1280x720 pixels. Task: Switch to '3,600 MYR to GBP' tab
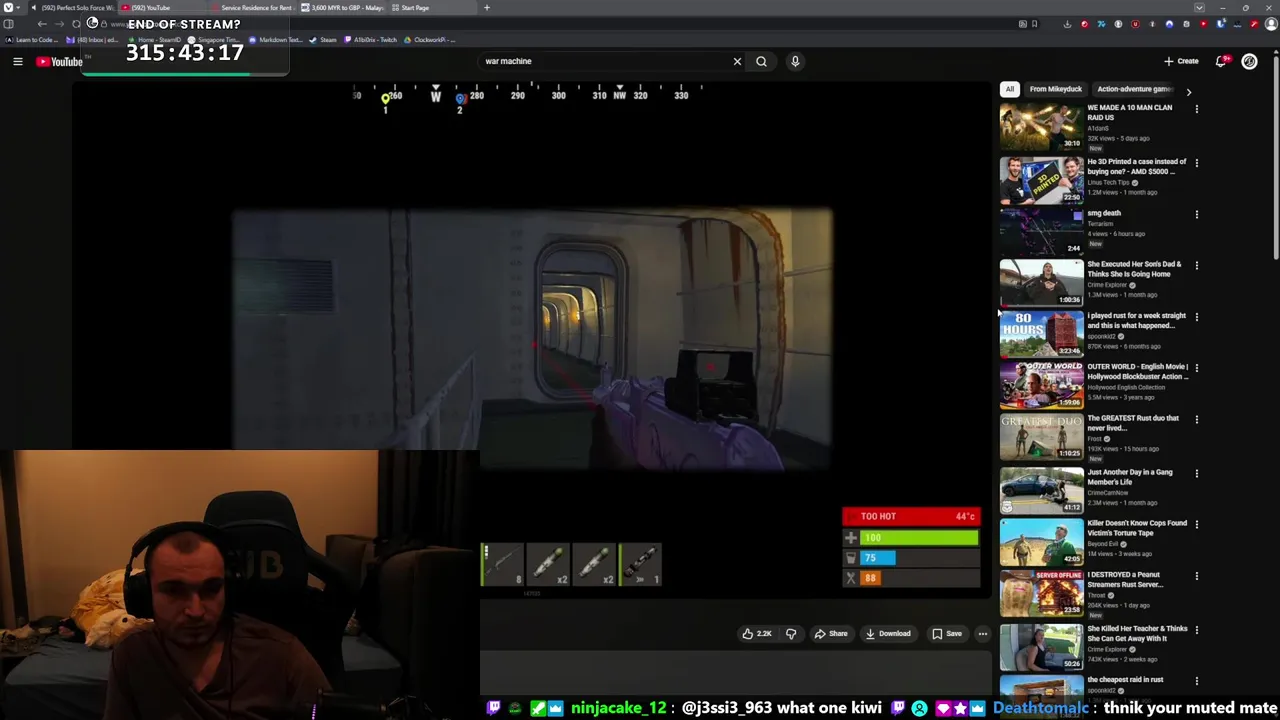click(x=342, y=8)
